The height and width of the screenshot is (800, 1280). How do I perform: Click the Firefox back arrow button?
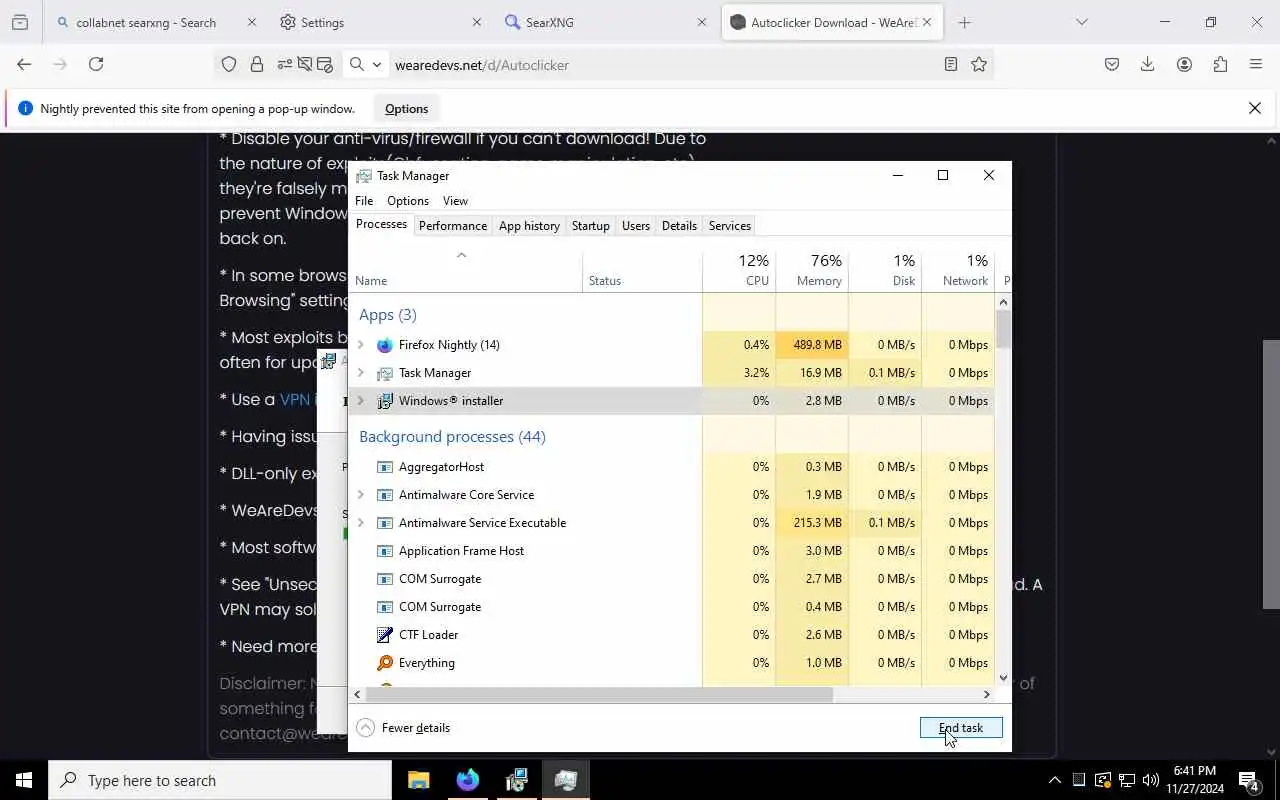[x=24, y=64]
